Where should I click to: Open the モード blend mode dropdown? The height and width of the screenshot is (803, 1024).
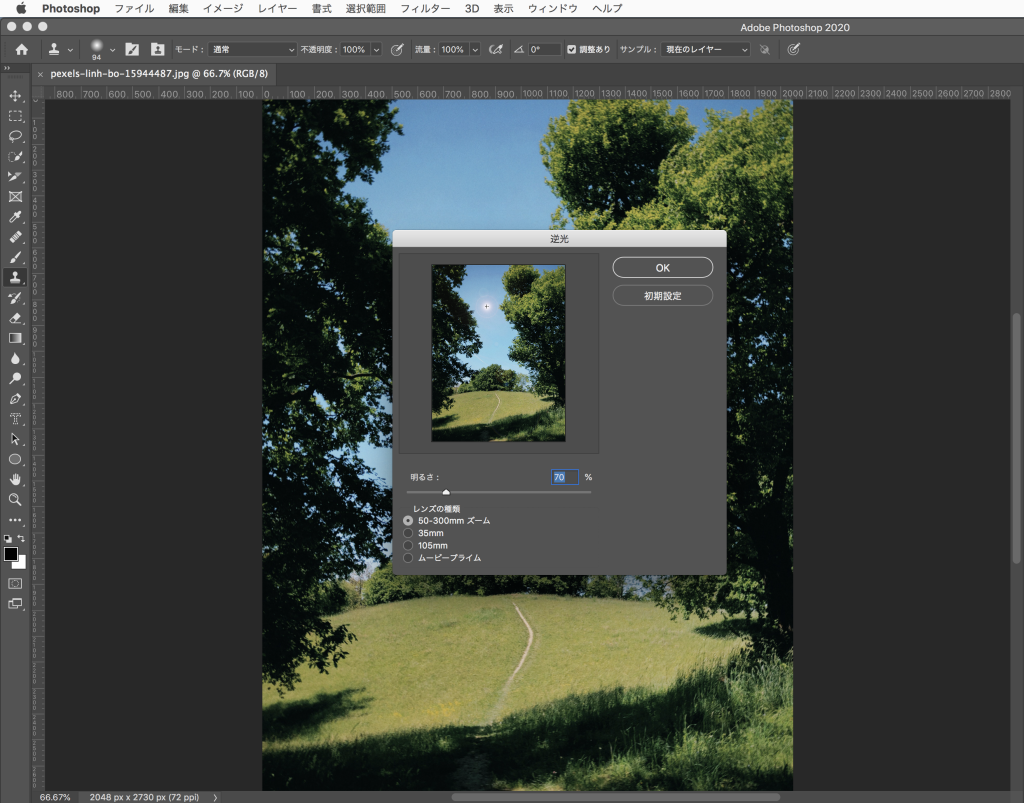tap(253, 49)
